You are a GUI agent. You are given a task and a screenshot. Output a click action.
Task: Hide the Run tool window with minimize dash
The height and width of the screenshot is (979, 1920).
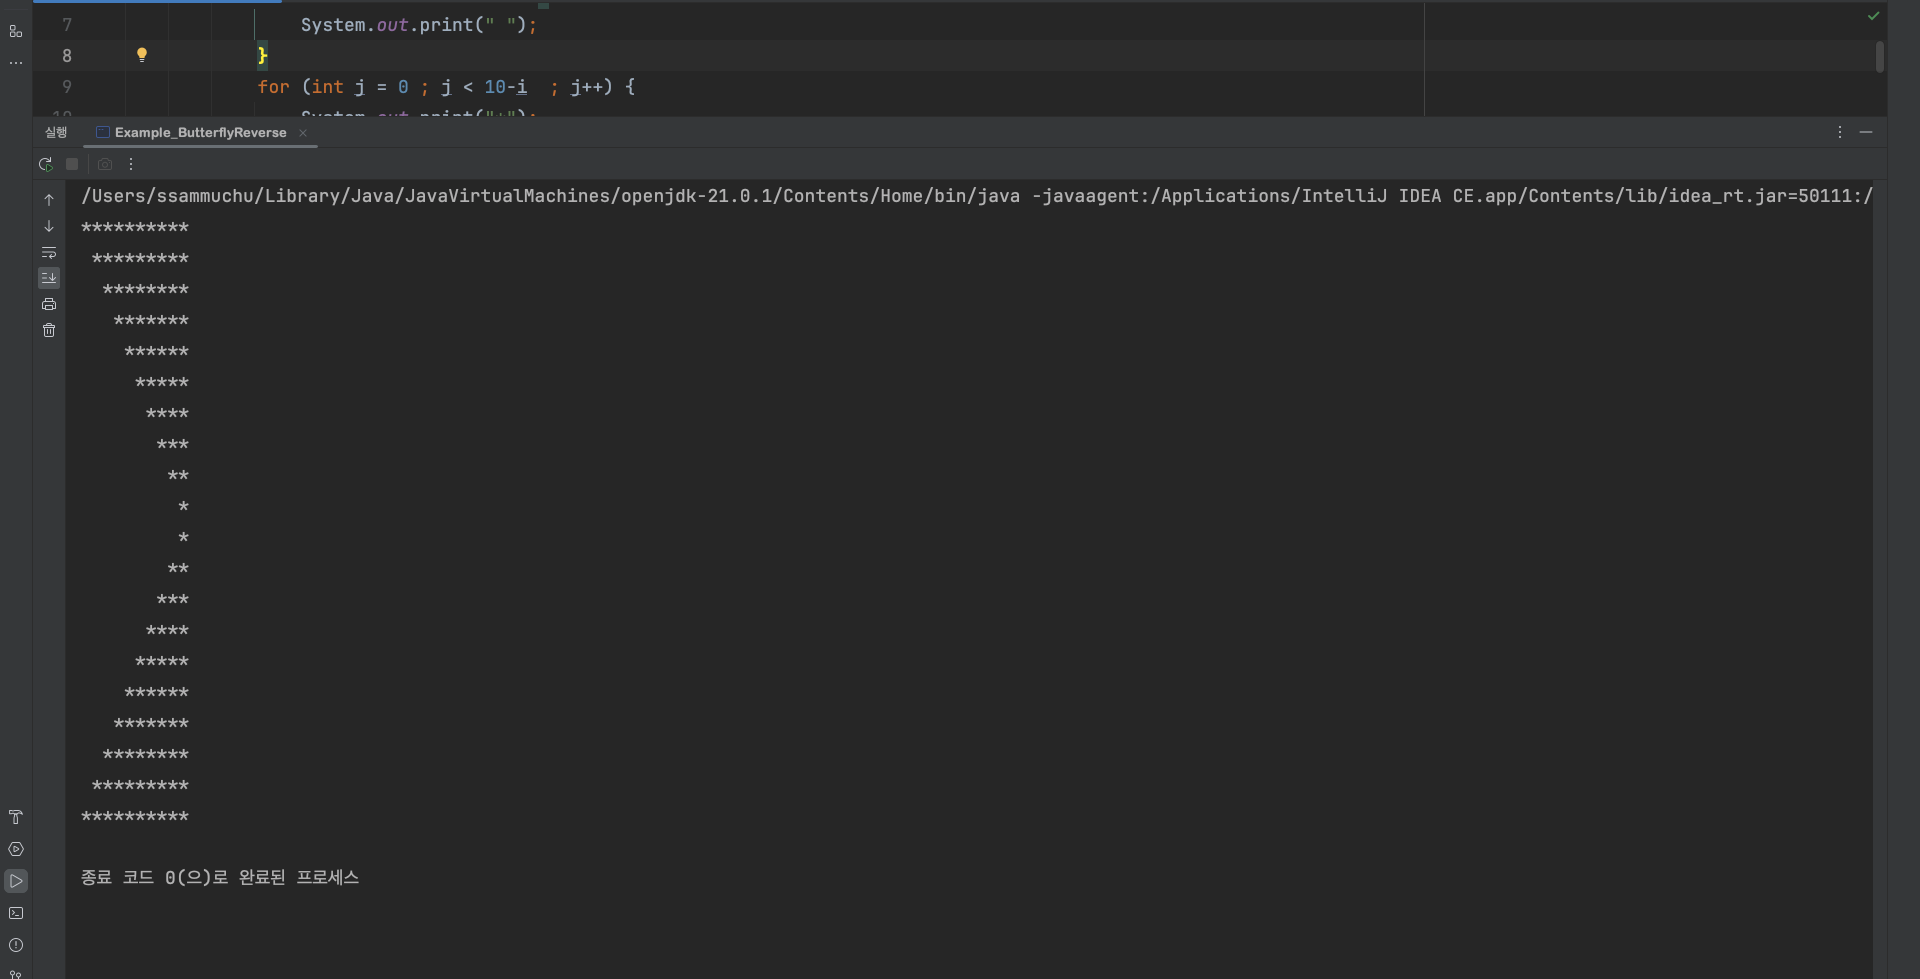pyautogui.click(x=1866, y=132)
